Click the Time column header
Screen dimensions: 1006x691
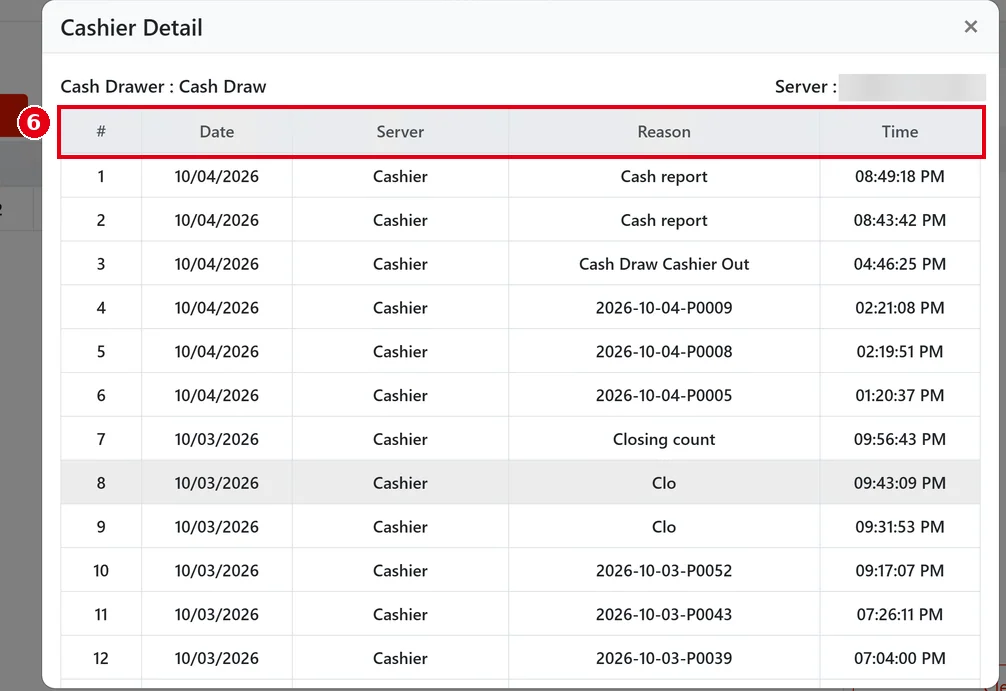pos(899,132)
